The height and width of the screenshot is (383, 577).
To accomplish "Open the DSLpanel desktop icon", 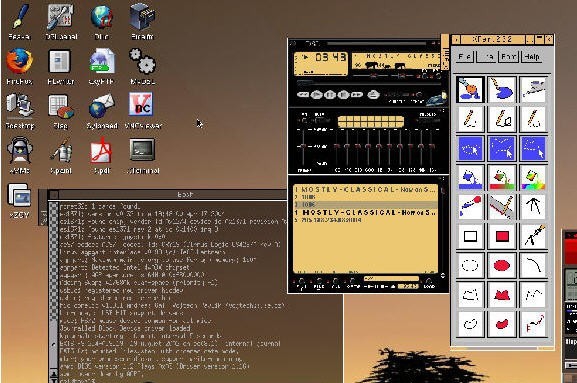I will pyautogui.click(x=61, y=21).
